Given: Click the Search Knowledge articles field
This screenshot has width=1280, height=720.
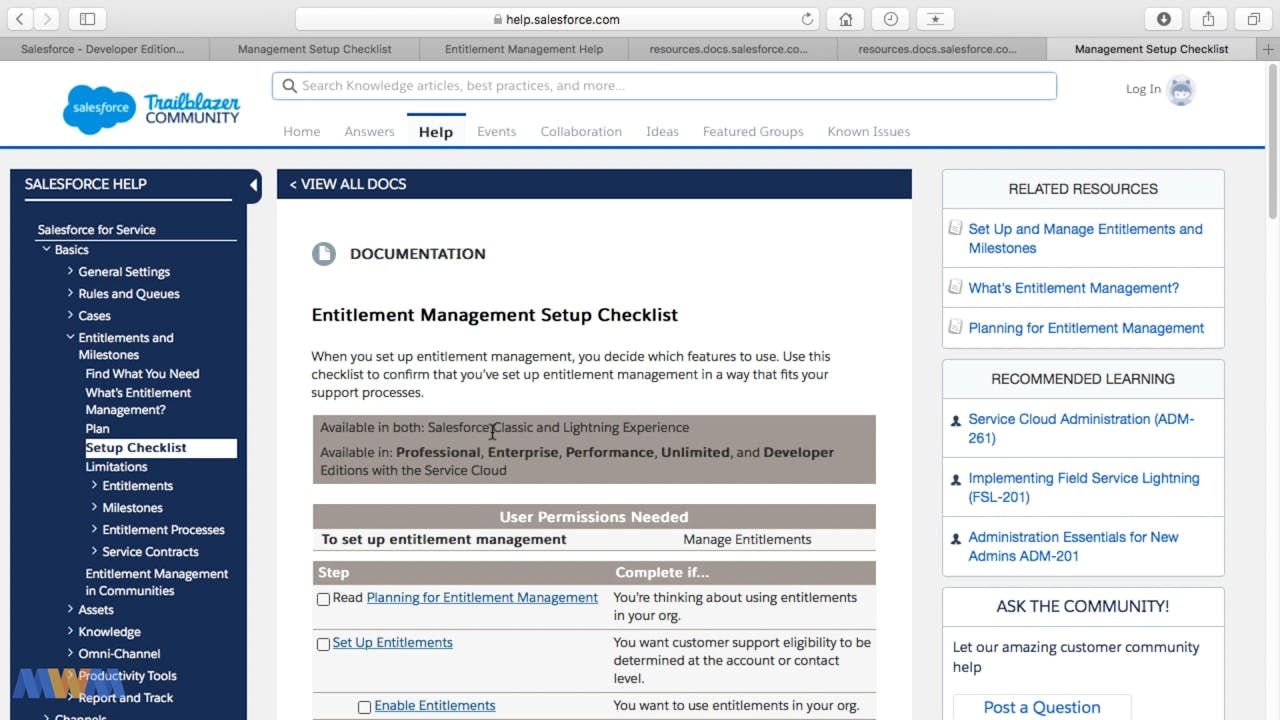Looking at the screenshot, I should pos(663,86).
